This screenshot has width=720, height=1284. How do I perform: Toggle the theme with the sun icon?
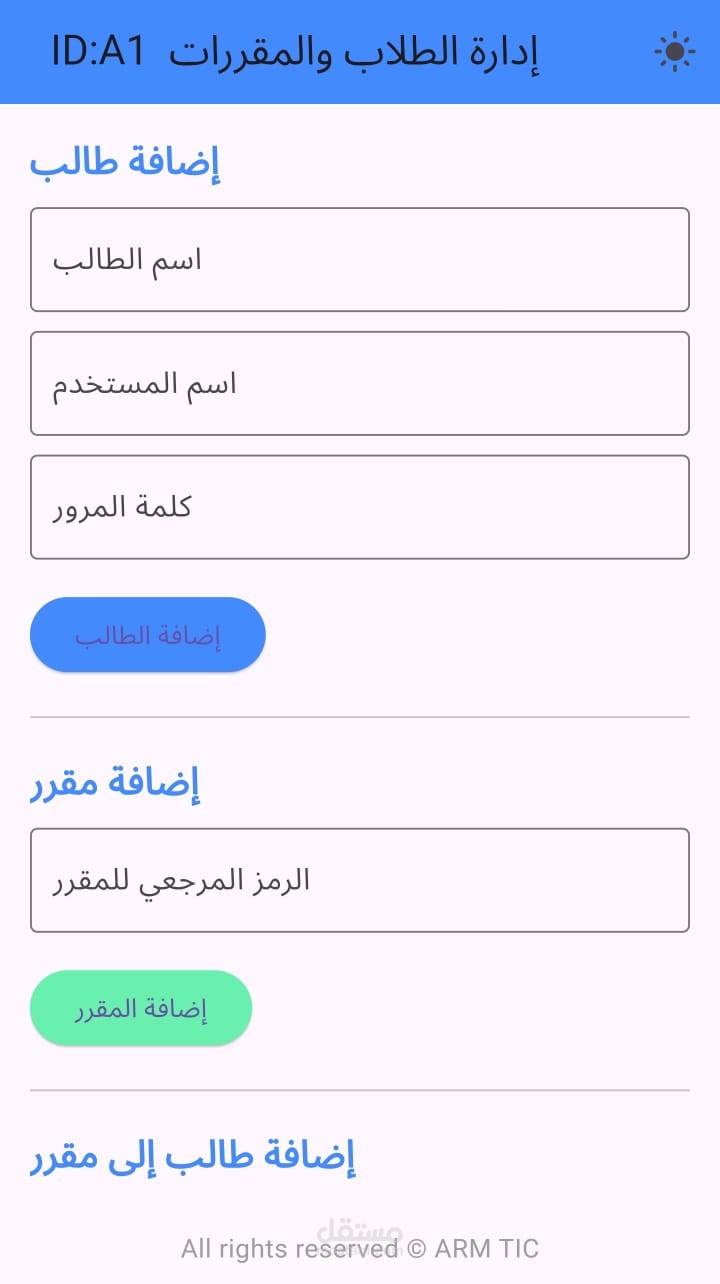tap(674, 52)
